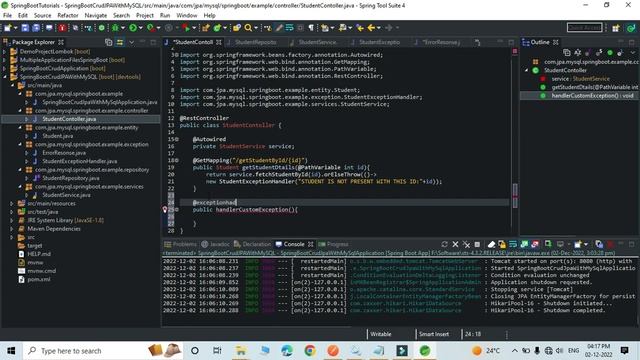Click the Relaunch red-green toolbar icon
Image resolution: width=640 pixels, height=360 pixels.
point(186,28)
